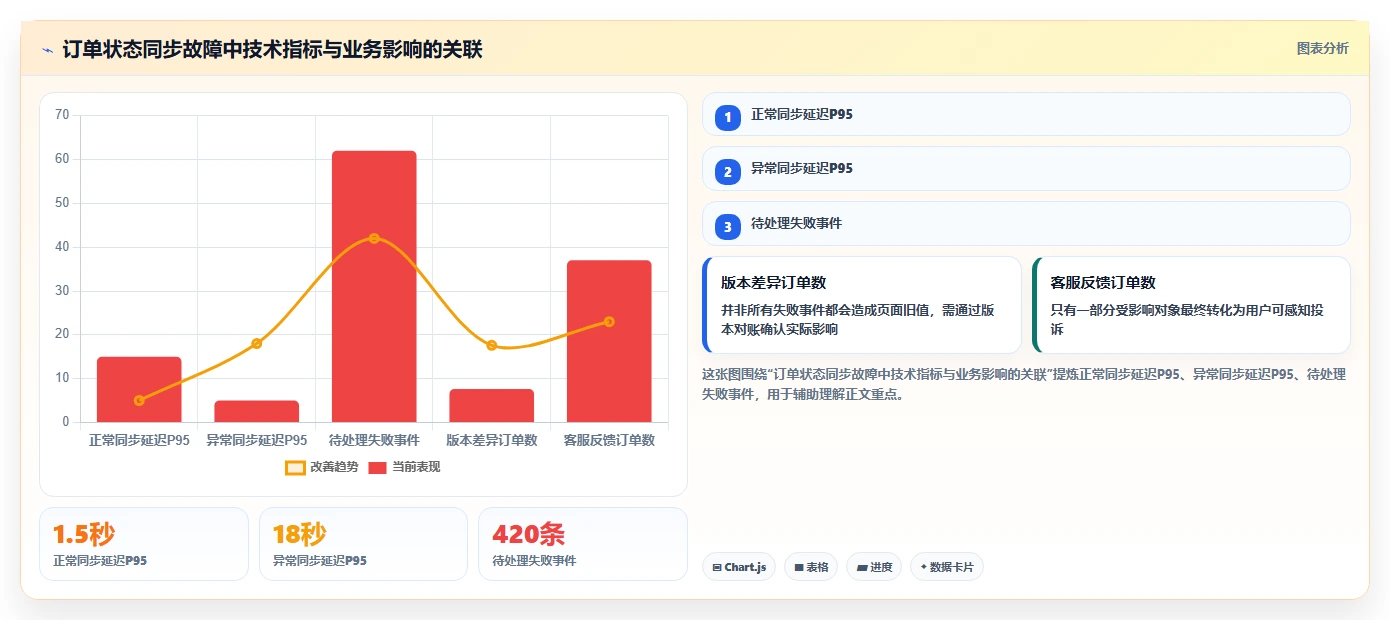Click x-axis label 客服反馈订单数

click(x=609, y=440)
